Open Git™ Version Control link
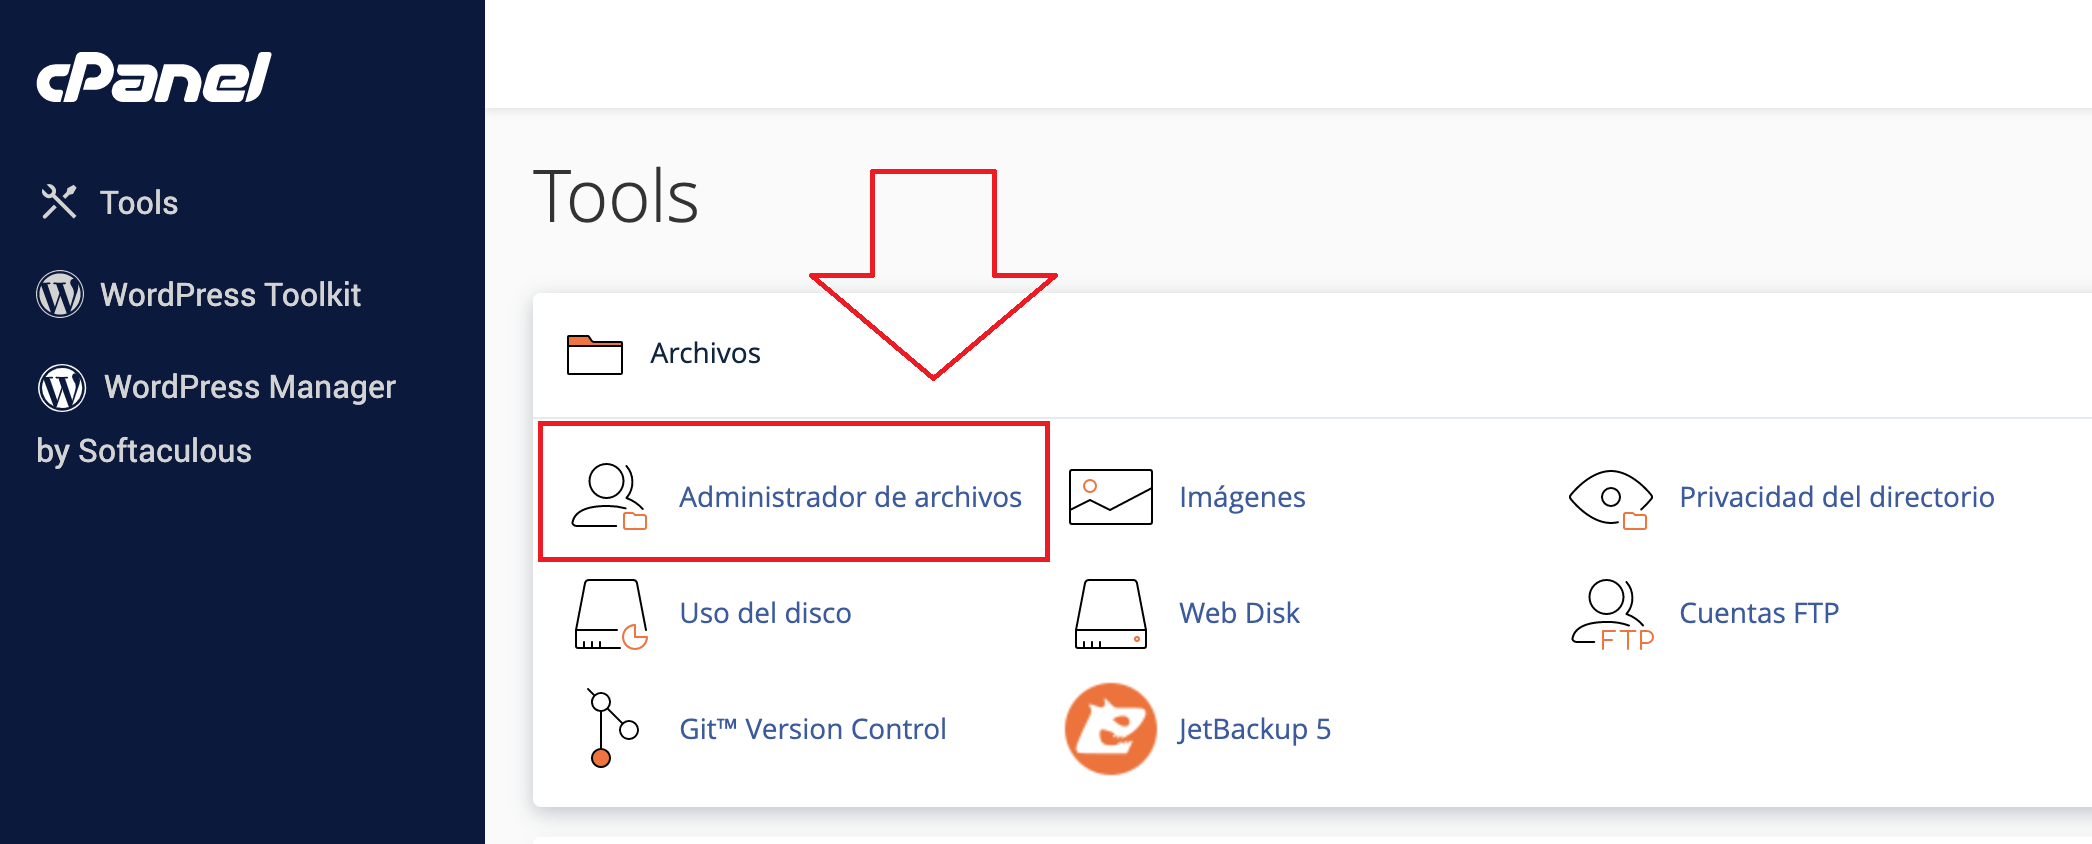Viewport: 2092px width, 844px height. click(812, 729)
